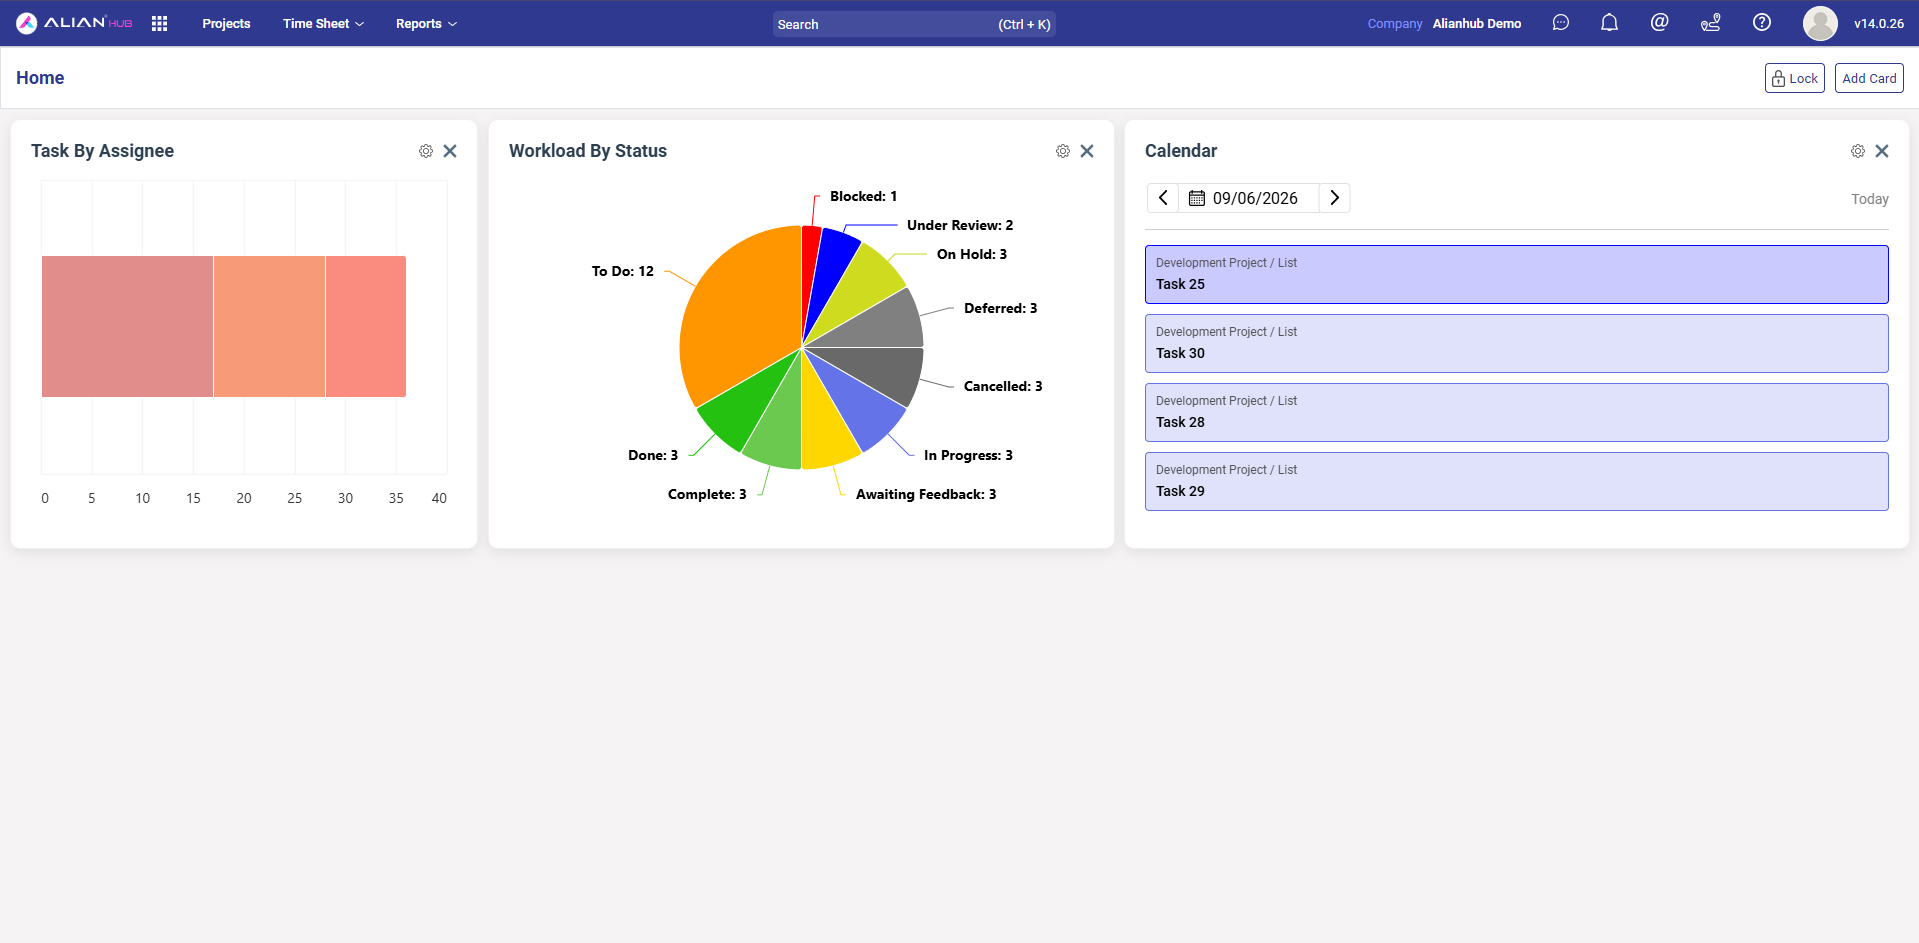
Task: Click the 'On Hold: 3' label
Action: [972, 254]
